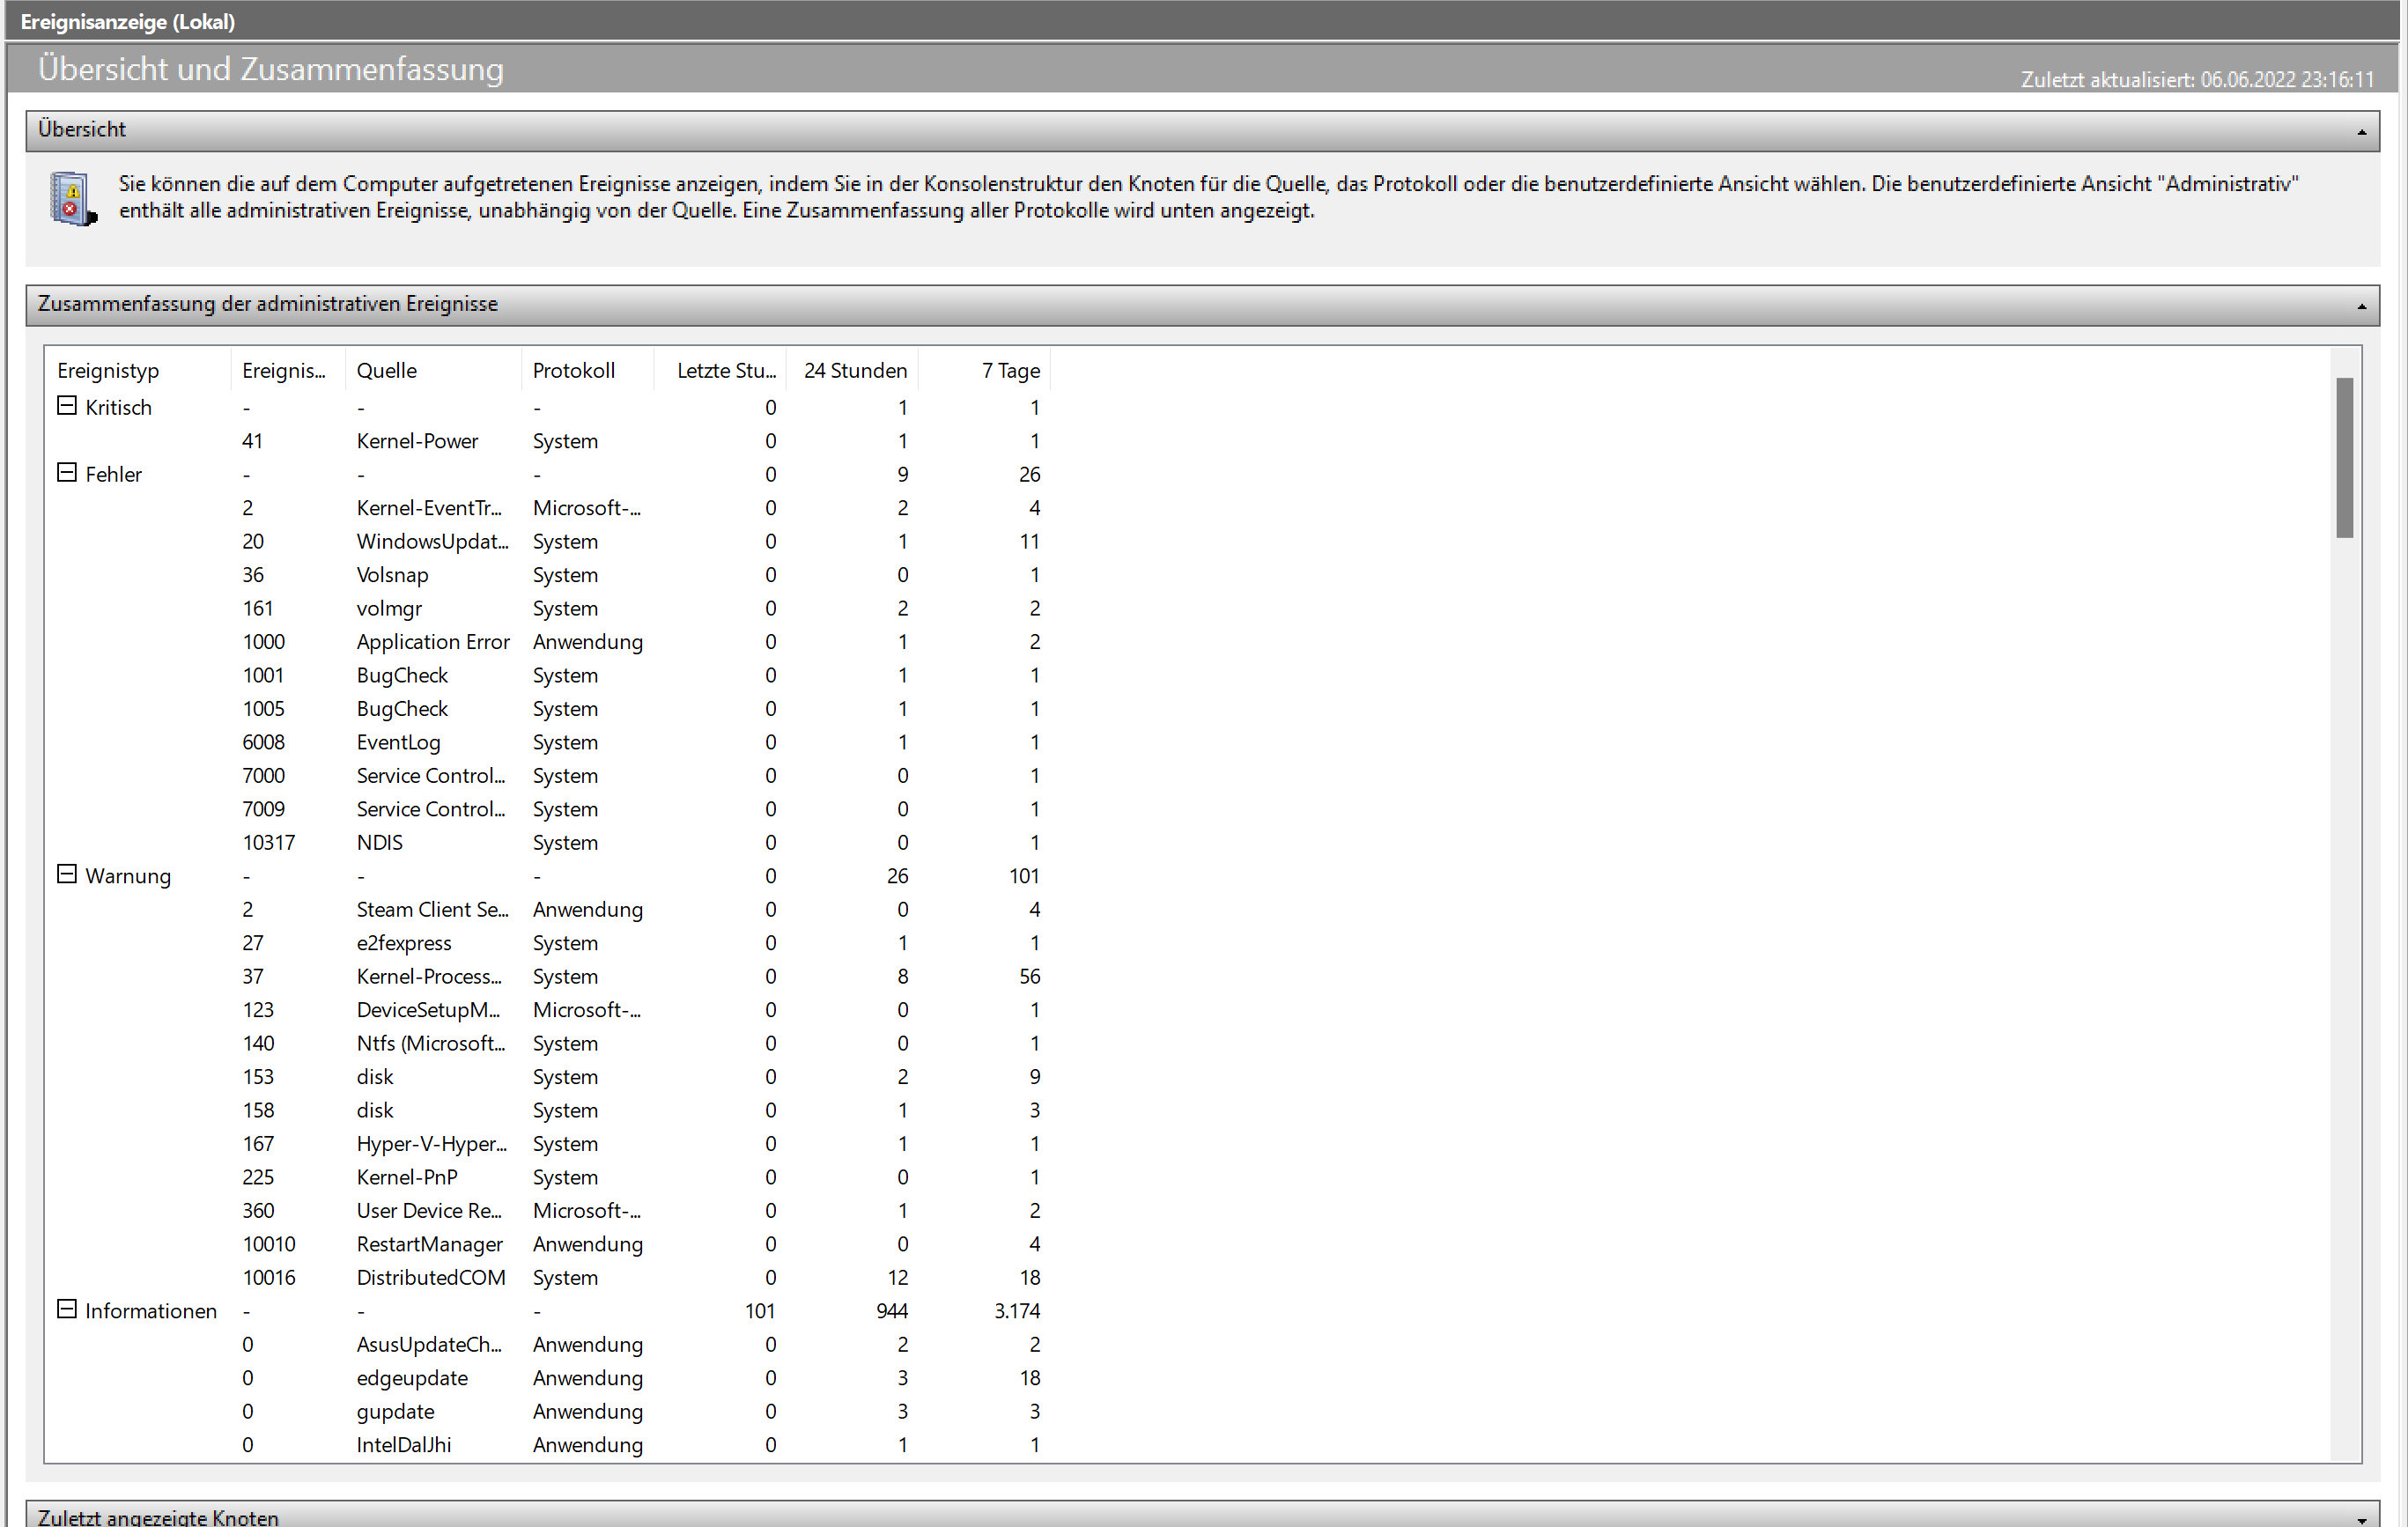
Task: Select the Steam Client Service warning row
Action: pyautogui.click(x=432, y=910)
